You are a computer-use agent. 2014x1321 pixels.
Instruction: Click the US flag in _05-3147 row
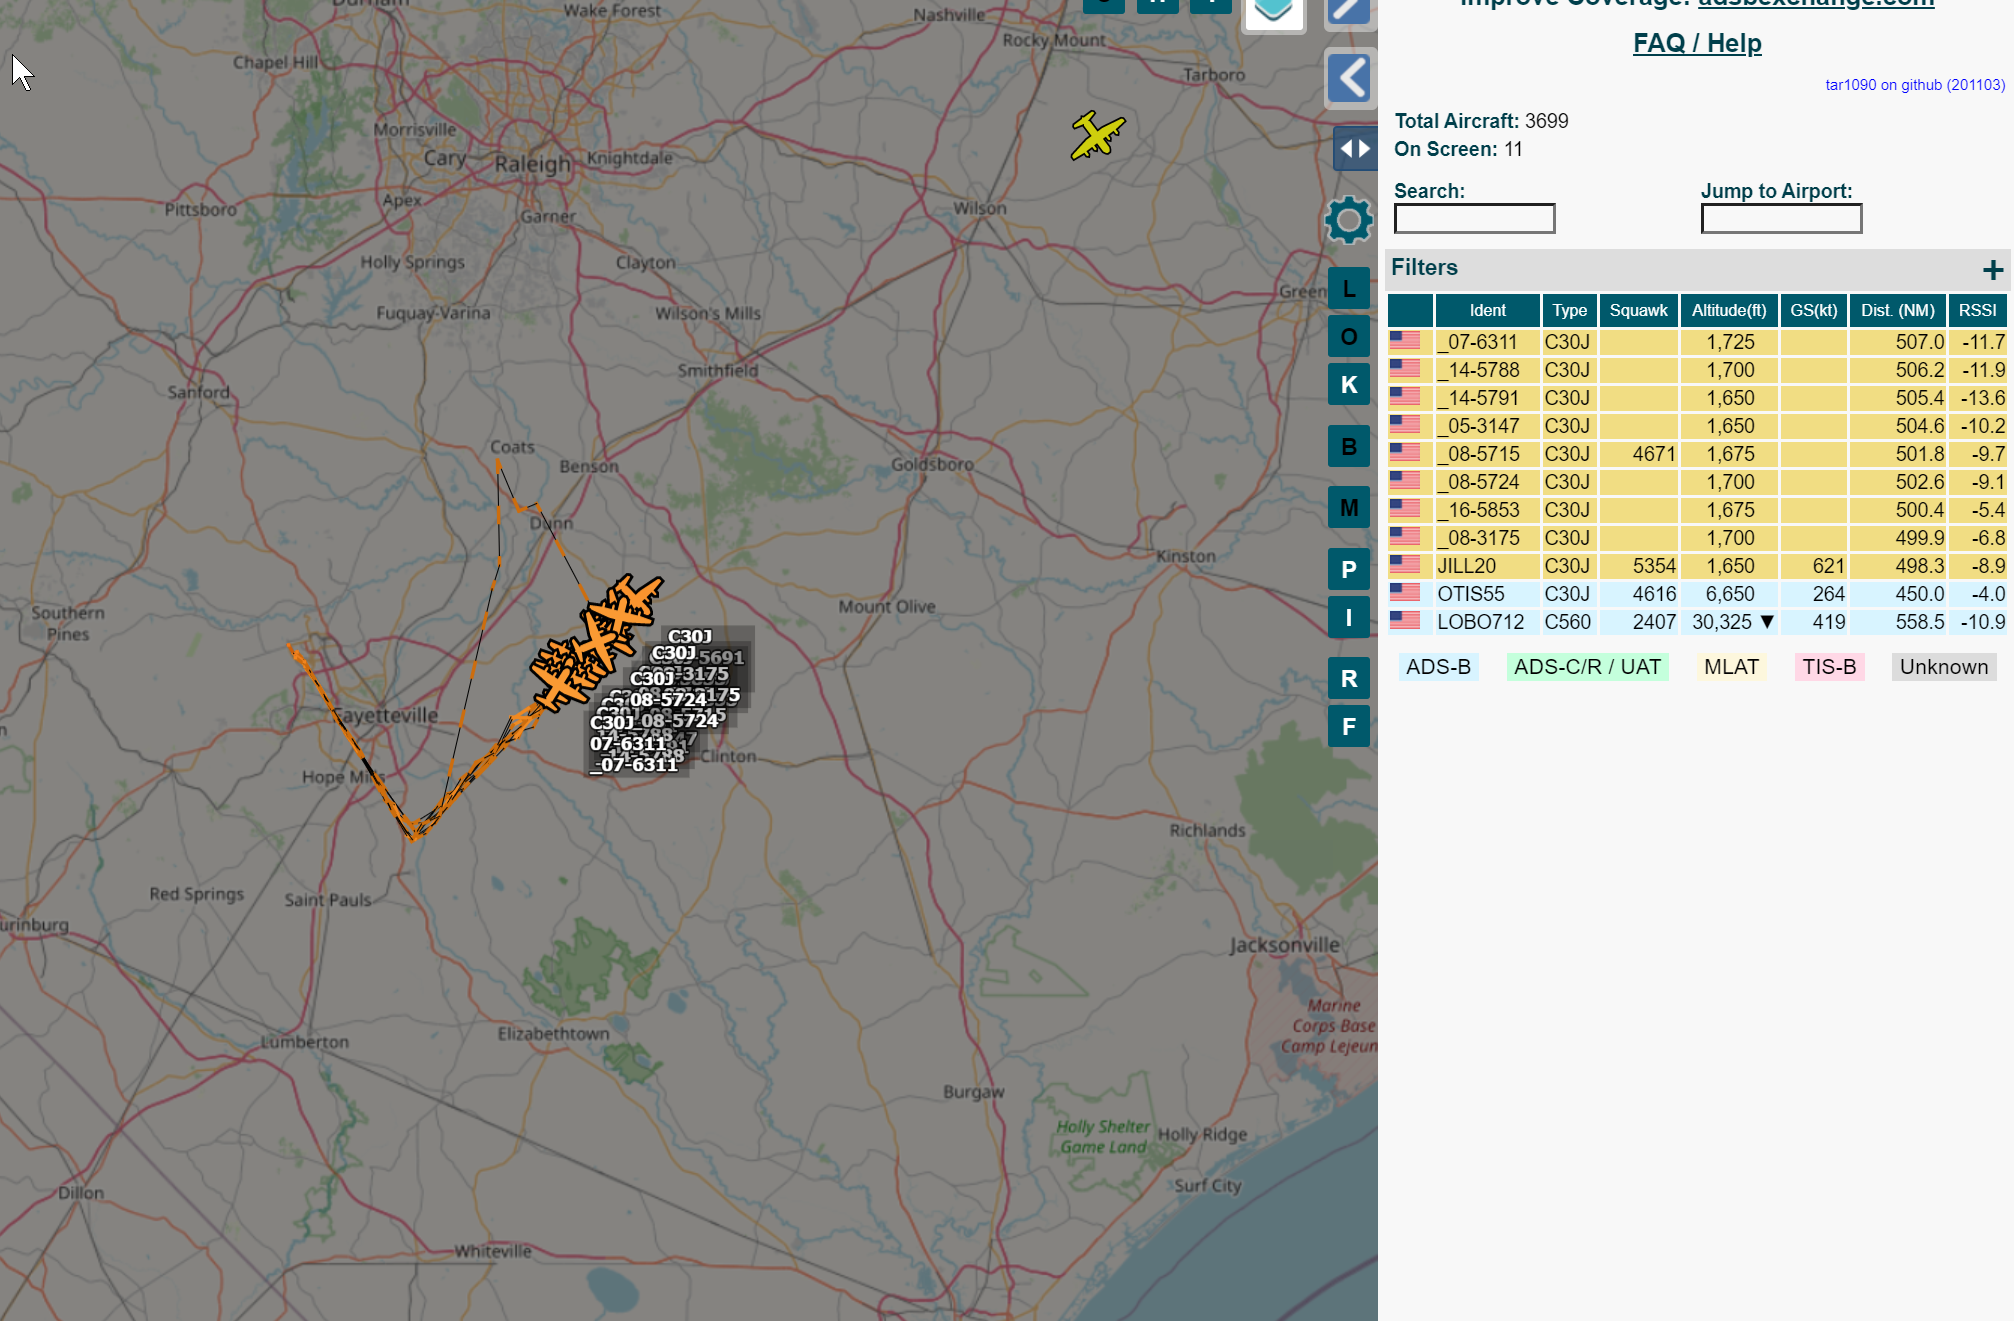click(x=1405, y=425)
